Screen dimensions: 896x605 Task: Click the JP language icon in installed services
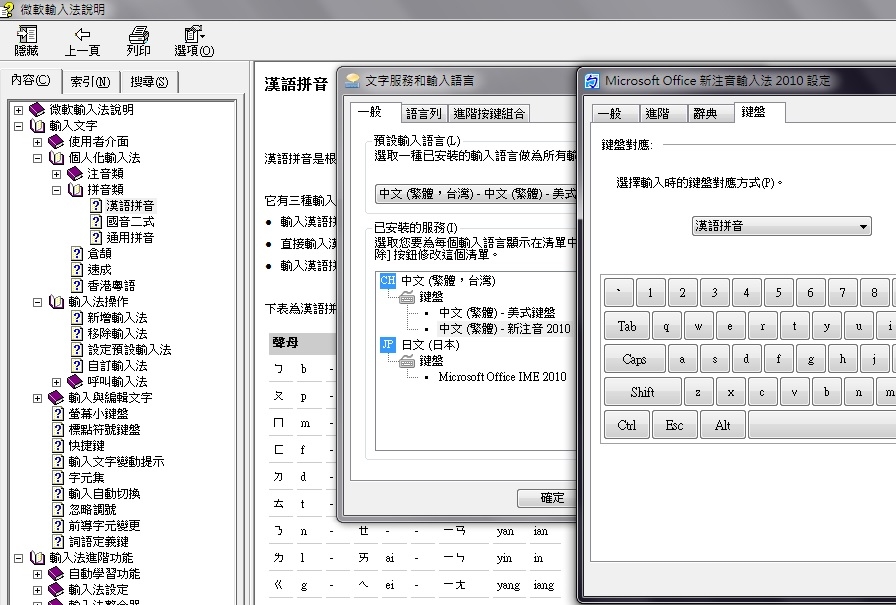387,344
